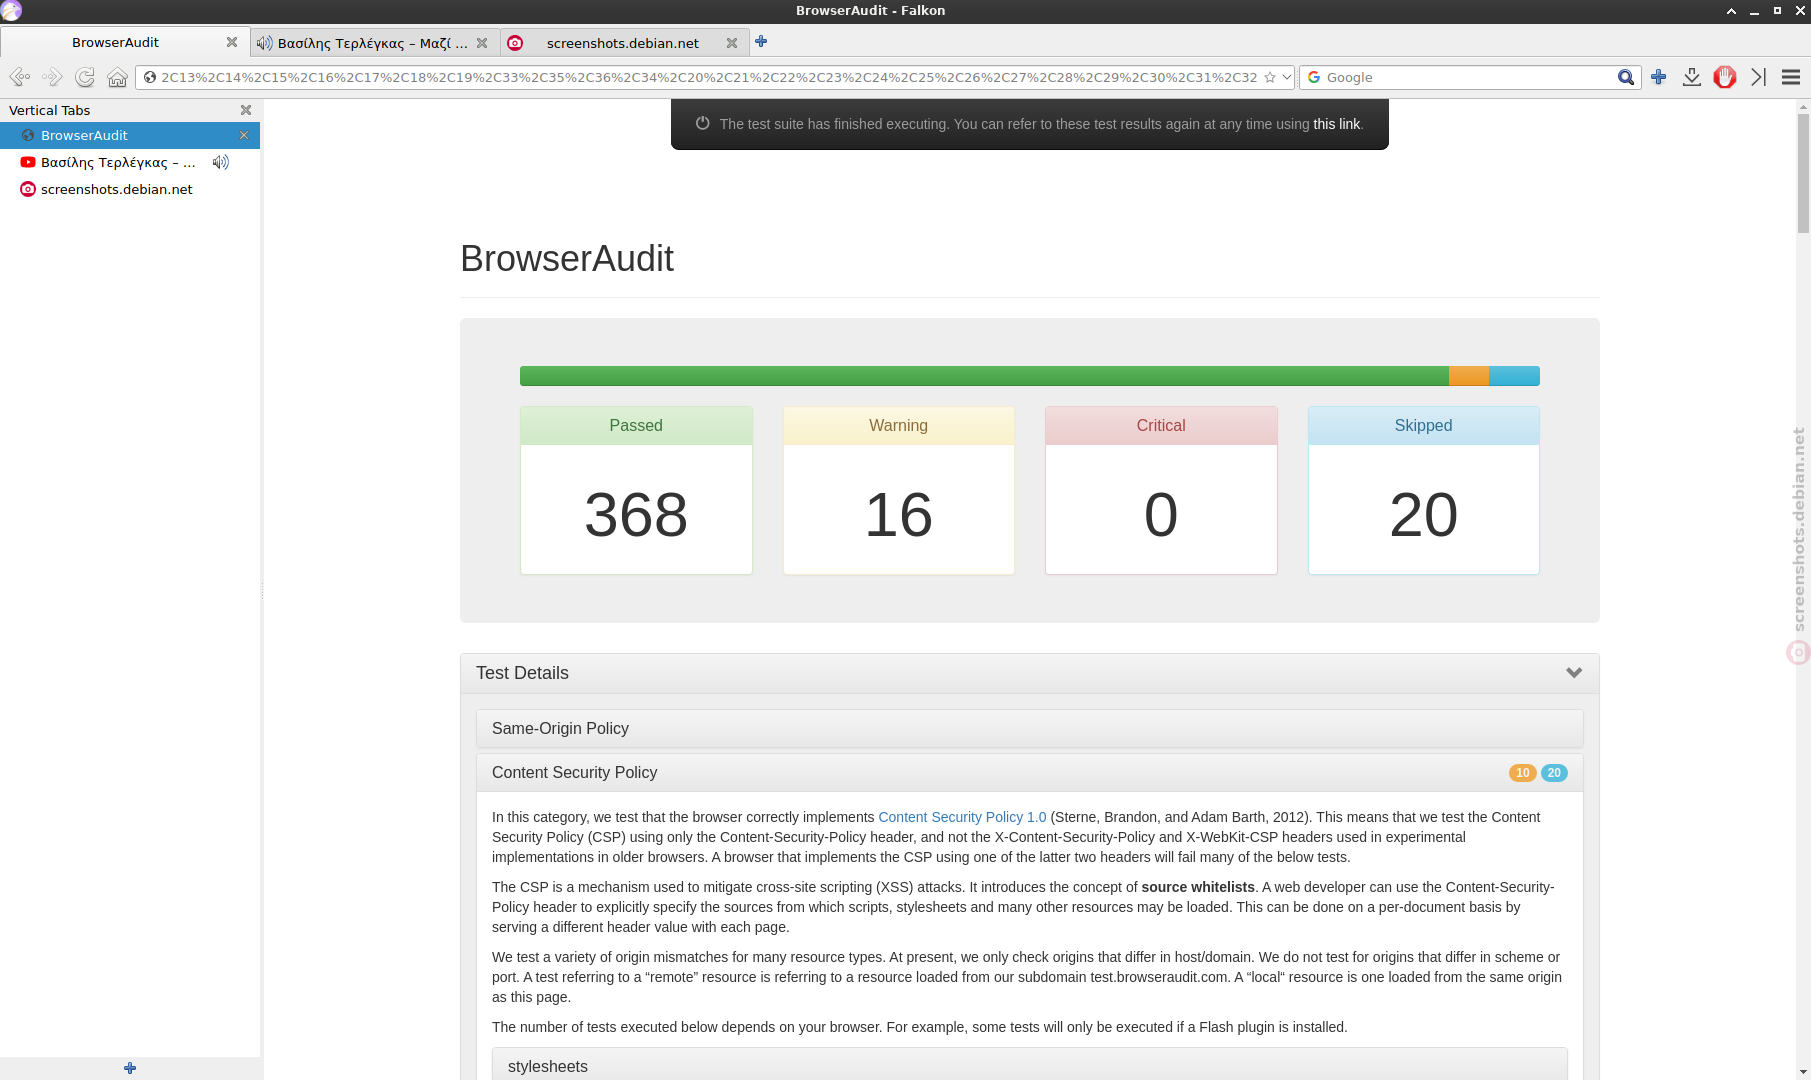Image resolution: width=1811 pixels, height=1080 pixels.
Task: Collapse the Content Security Policy section
Action: pos(1030,772)
